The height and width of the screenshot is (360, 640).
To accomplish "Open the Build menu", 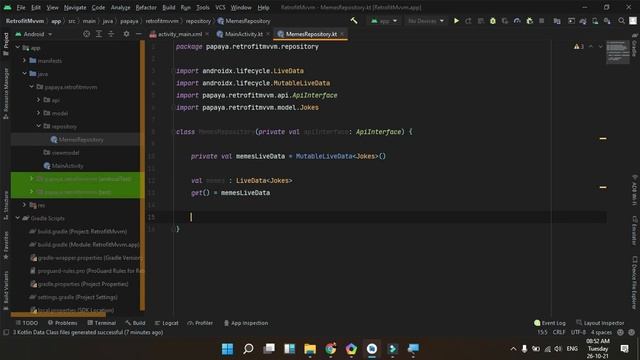I will pyautogui.click(x=169, y=7).
